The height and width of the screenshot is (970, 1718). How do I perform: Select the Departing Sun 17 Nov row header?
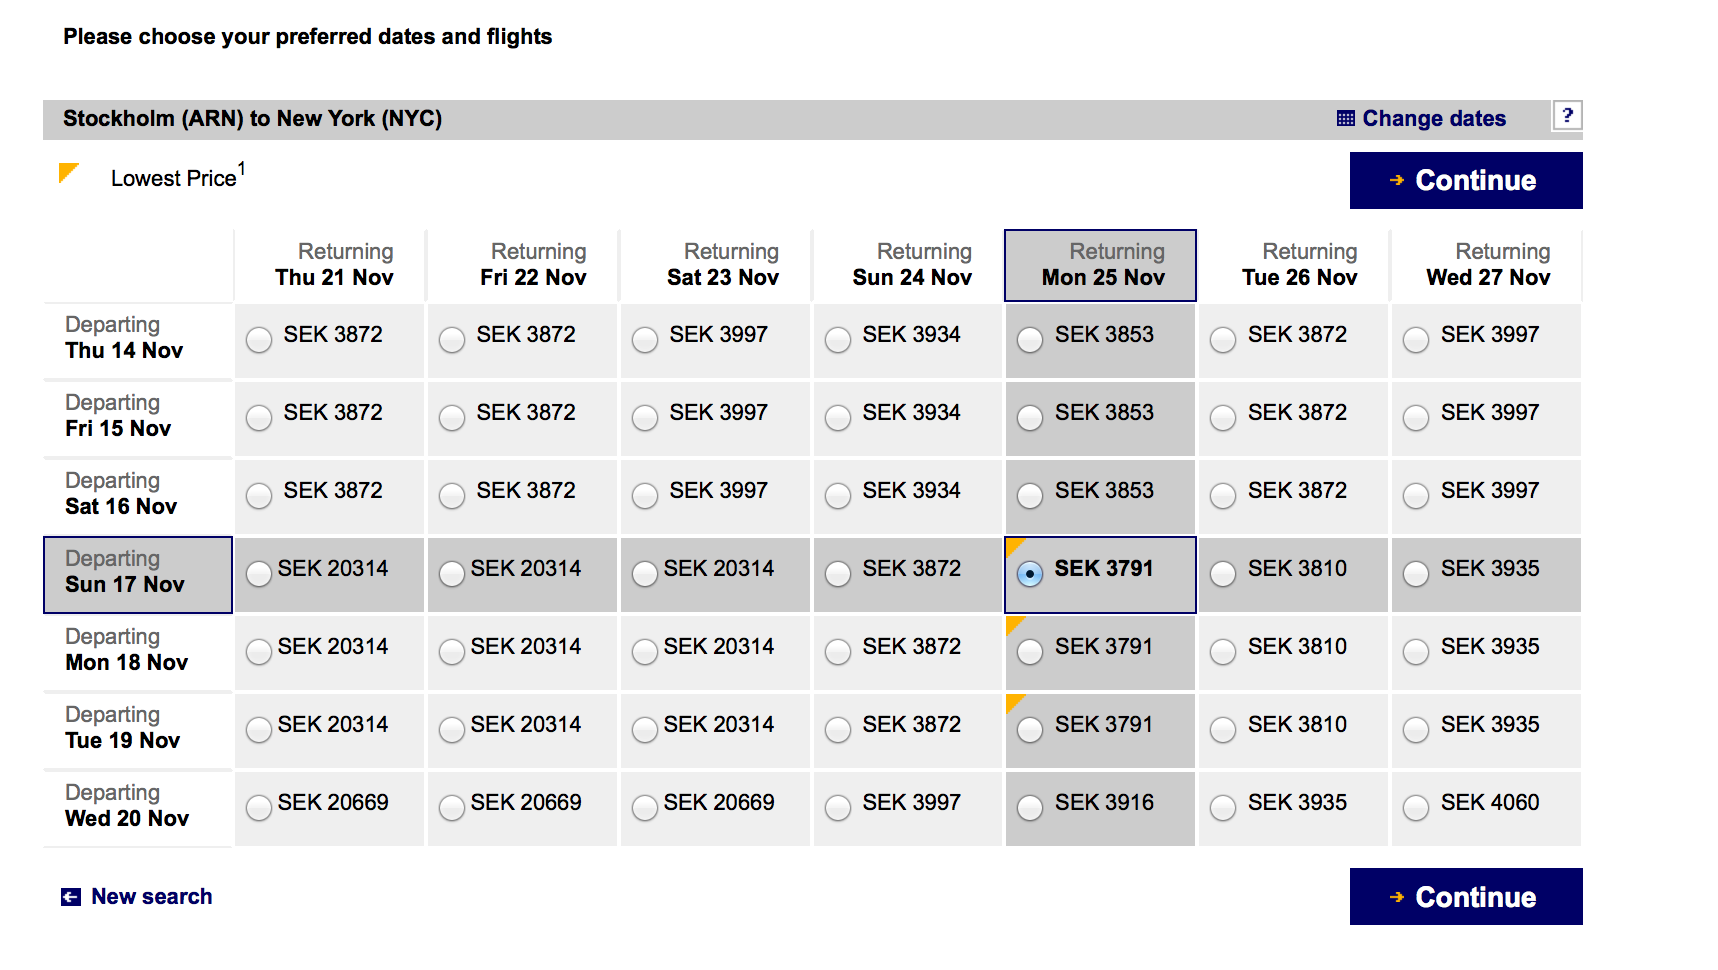[138, 574]
